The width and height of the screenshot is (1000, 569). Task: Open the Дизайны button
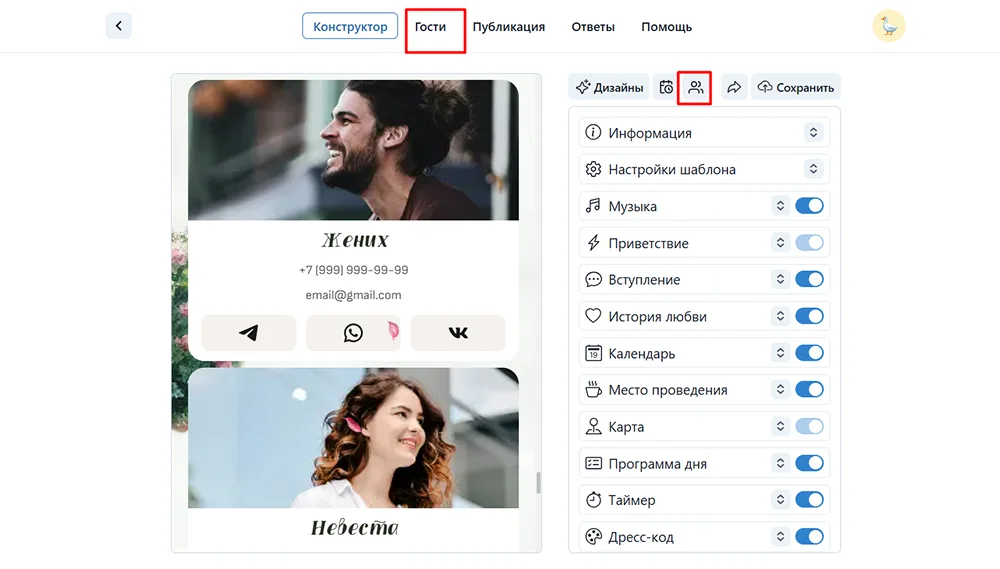coord(609,88)
